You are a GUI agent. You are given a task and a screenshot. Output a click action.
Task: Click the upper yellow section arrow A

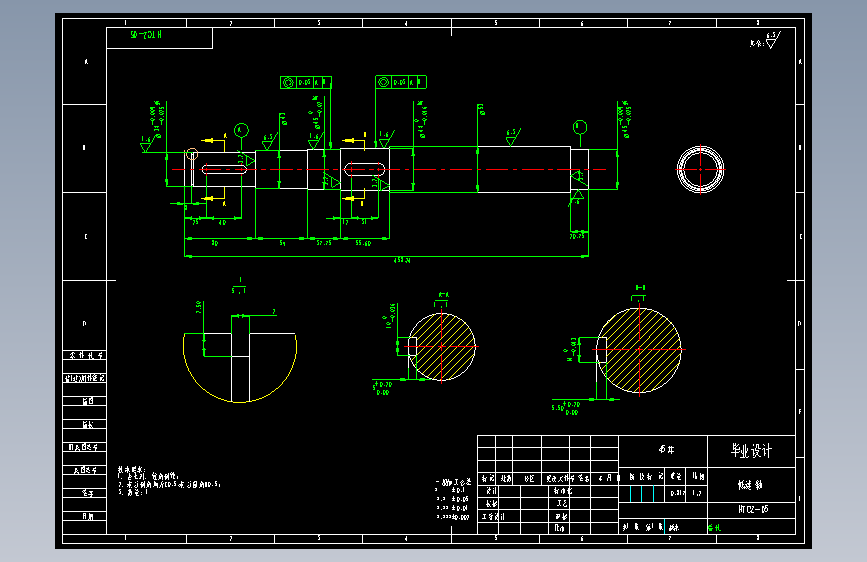(x=214, y=140)
